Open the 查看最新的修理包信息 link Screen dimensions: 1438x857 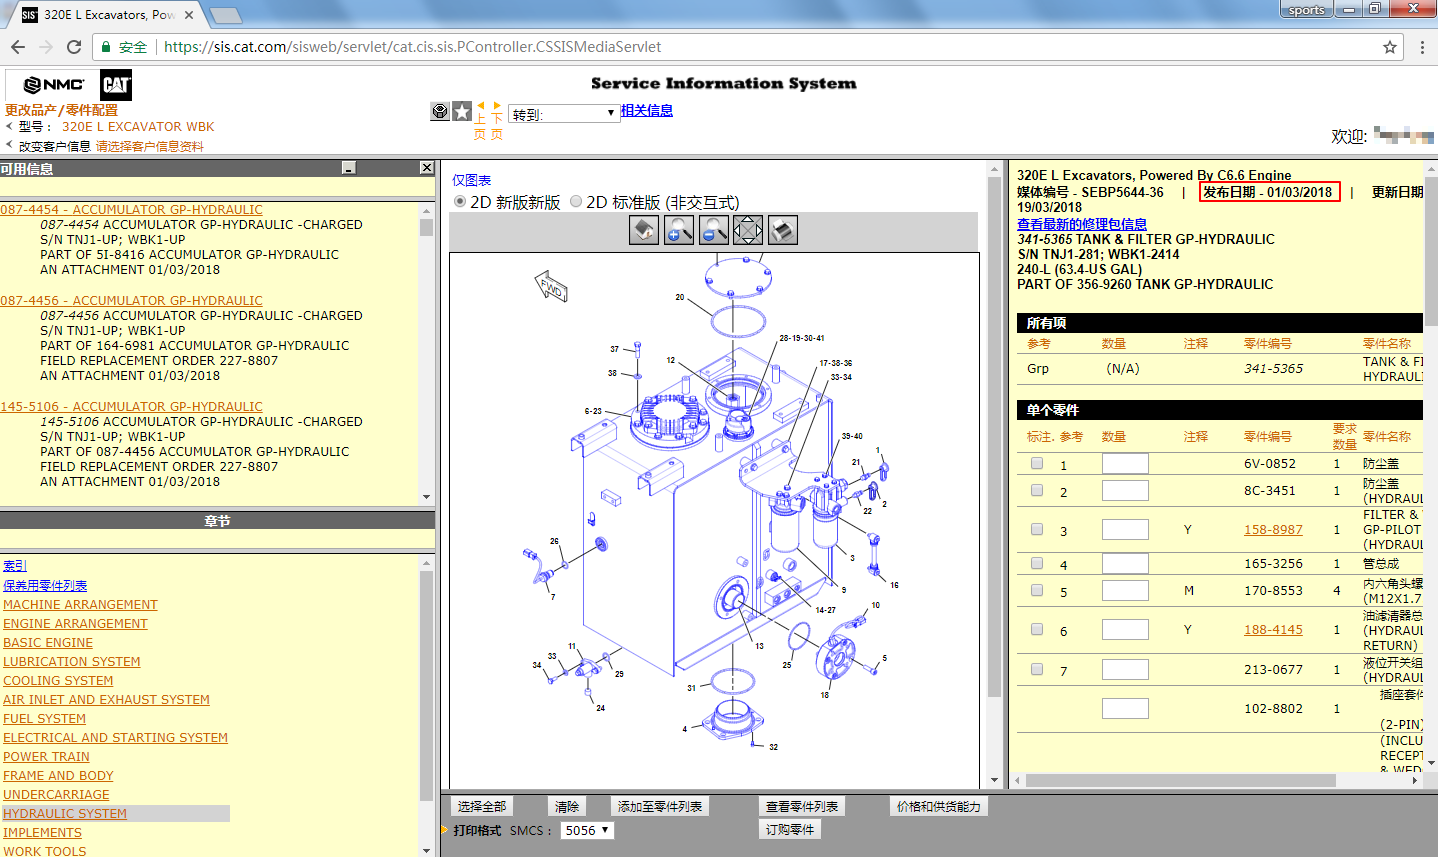[x=1082, y=224]
